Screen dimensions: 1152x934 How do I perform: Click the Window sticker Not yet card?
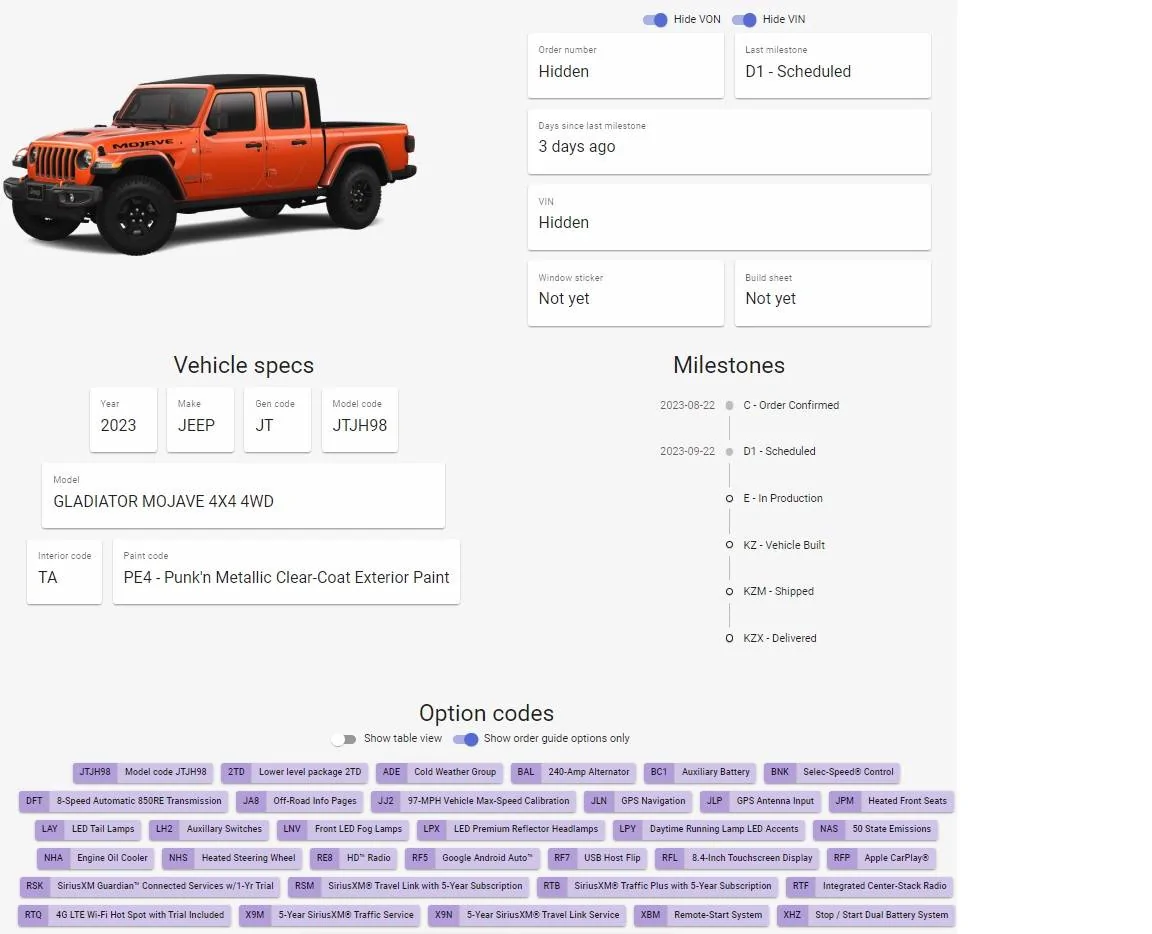tap(626, 293)
